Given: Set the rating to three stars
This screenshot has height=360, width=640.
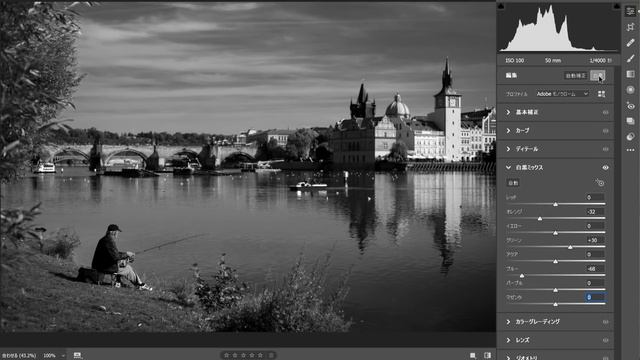Looking at the screenshot, I should 243,356.
